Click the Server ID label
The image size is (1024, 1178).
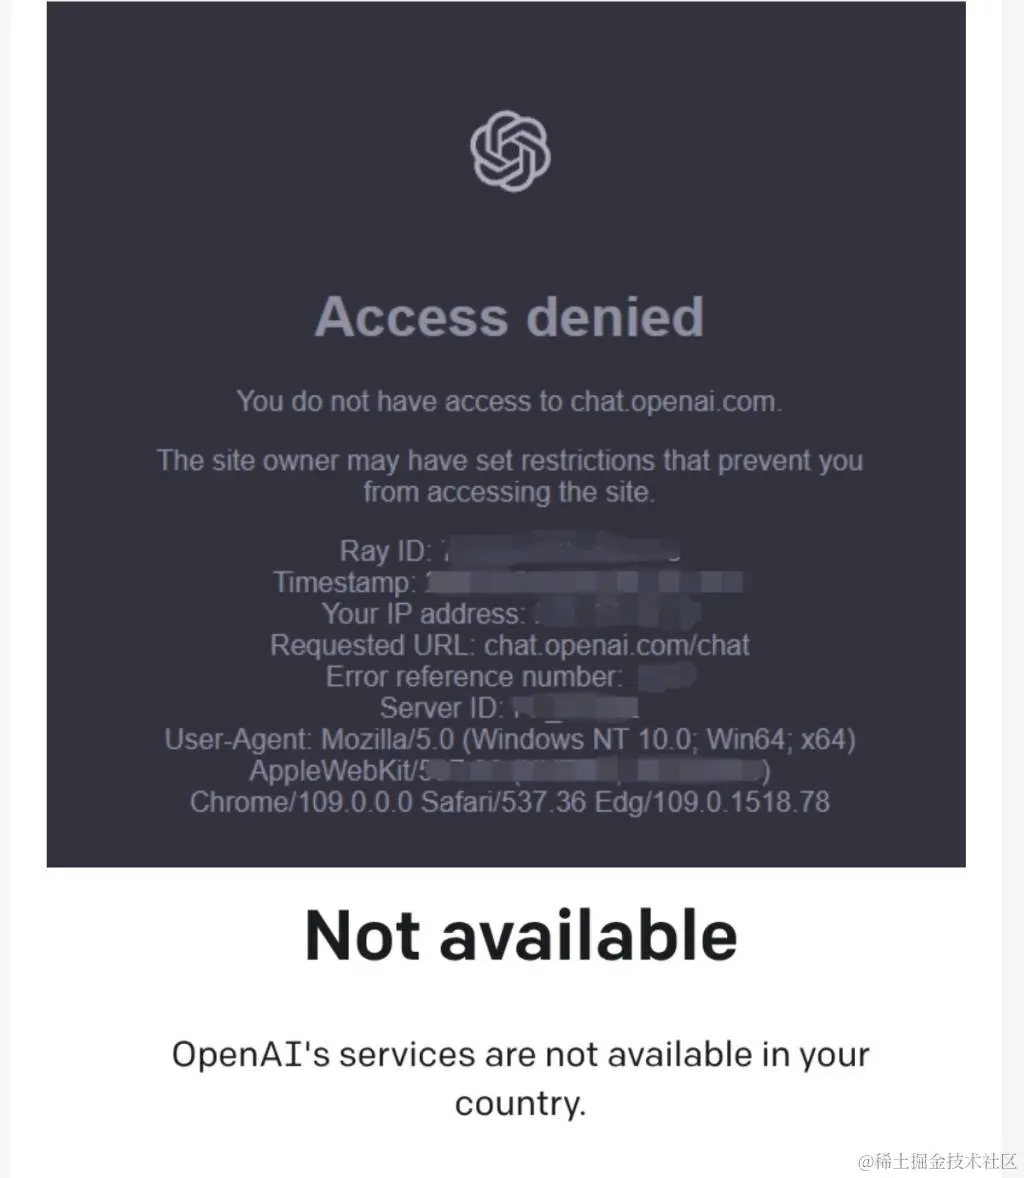(x=441, y=708)
